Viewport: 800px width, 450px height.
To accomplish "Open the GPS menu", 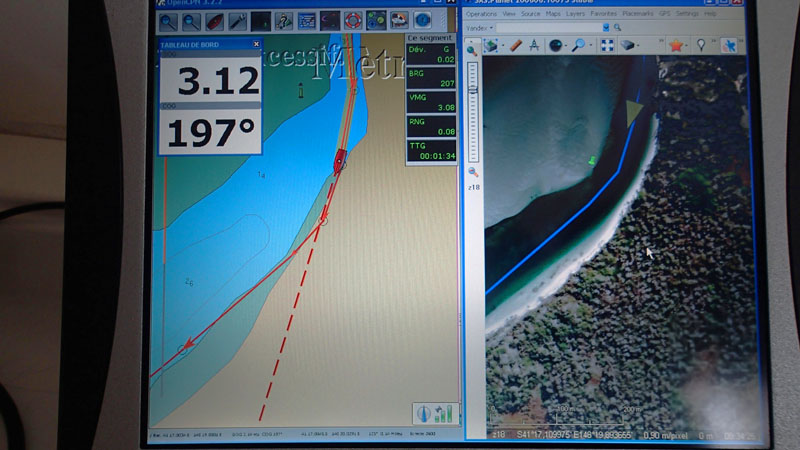I will [x=664, y=14].
